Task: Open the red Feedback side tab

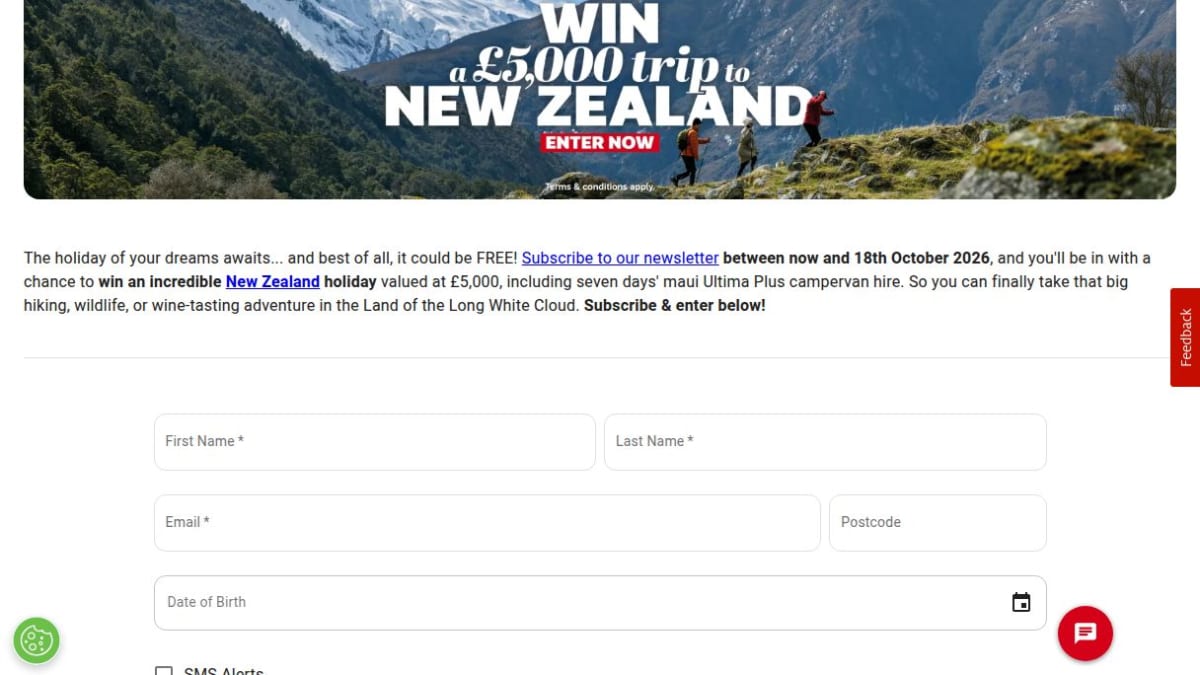Action: [1185, 337]
